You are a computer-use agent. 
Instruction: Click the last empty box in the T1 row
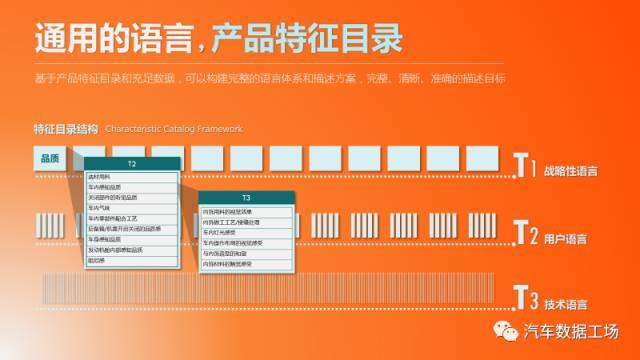(482, 158)
